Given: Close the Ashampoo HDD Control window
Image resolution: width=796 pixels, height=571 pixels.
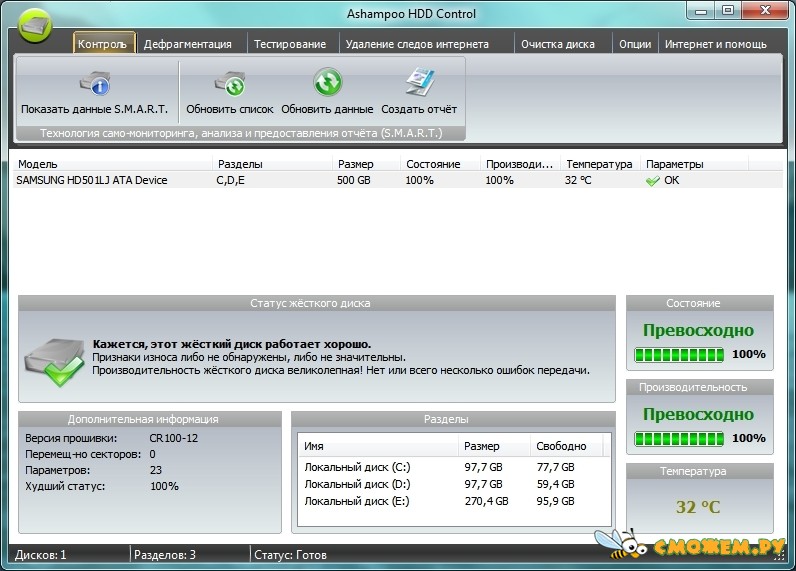Looking at the screenshot, I should (766, 11).
